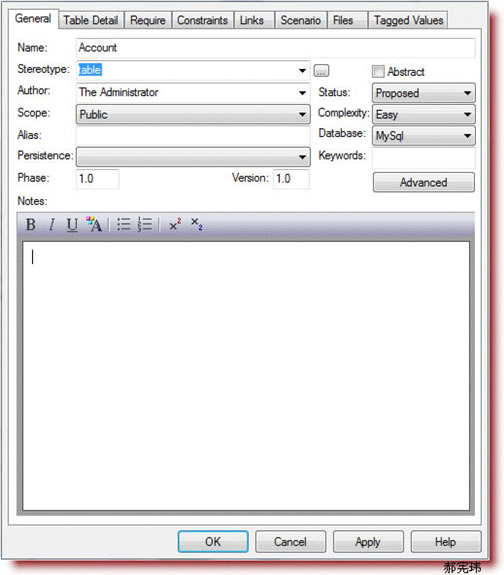
Task: Apply subscript formatting in Notes
Action: pos(197,224)
